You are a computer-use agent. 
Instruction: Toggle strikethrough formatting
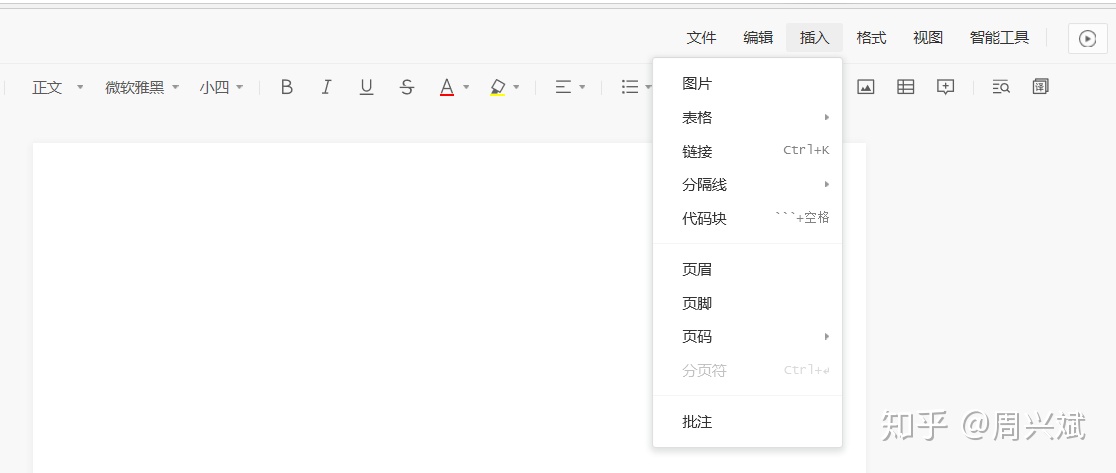click(406, 87)
